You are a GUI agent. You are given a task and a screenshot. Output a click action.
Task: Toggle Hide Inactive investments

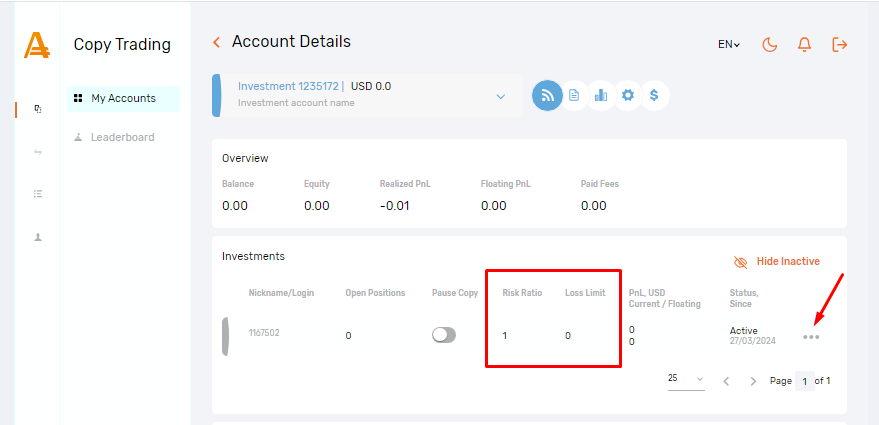(777, 262)
